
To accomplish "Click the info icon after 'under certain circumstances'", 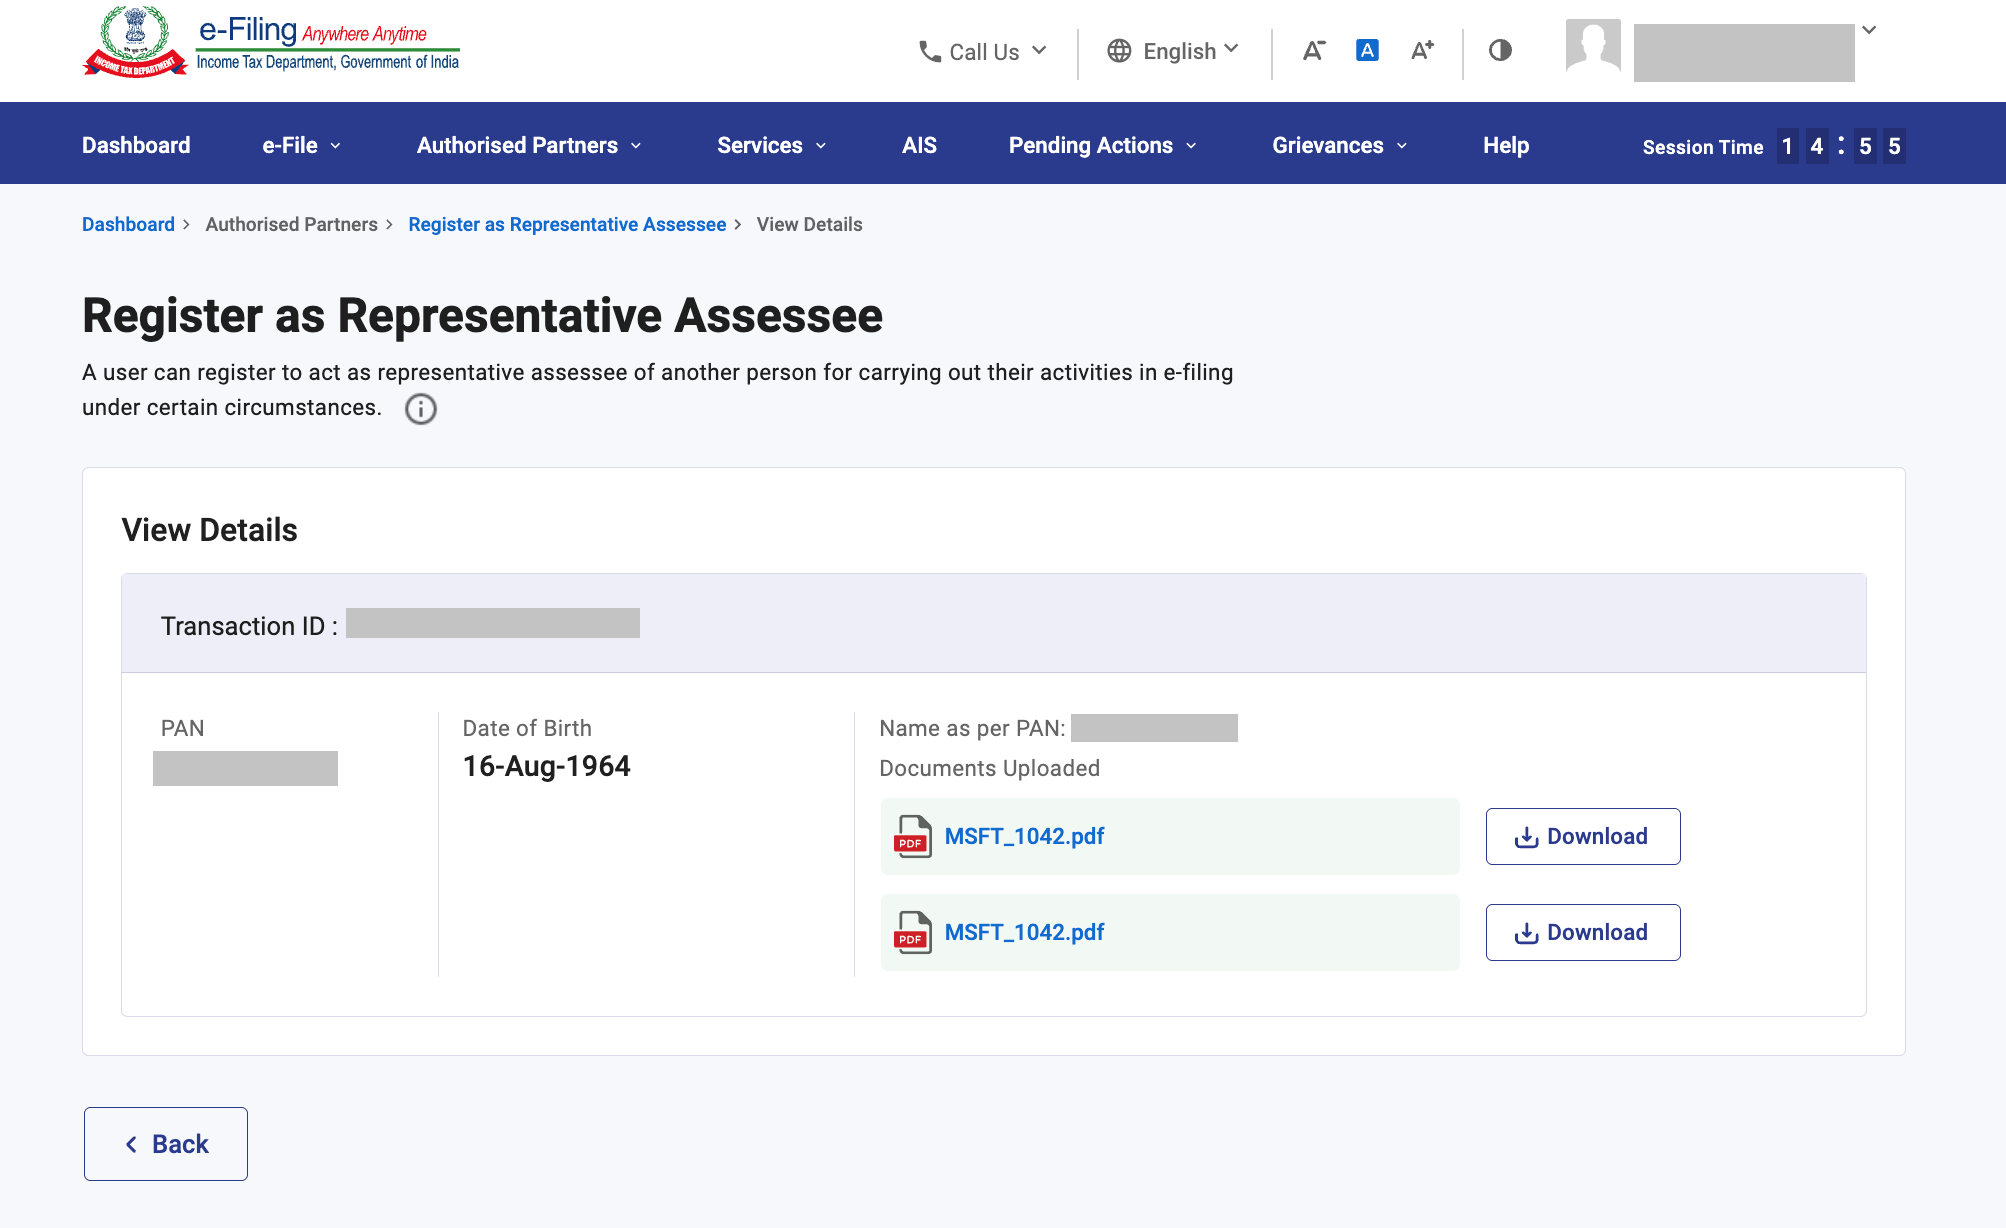I will click(x=421, y=409).
